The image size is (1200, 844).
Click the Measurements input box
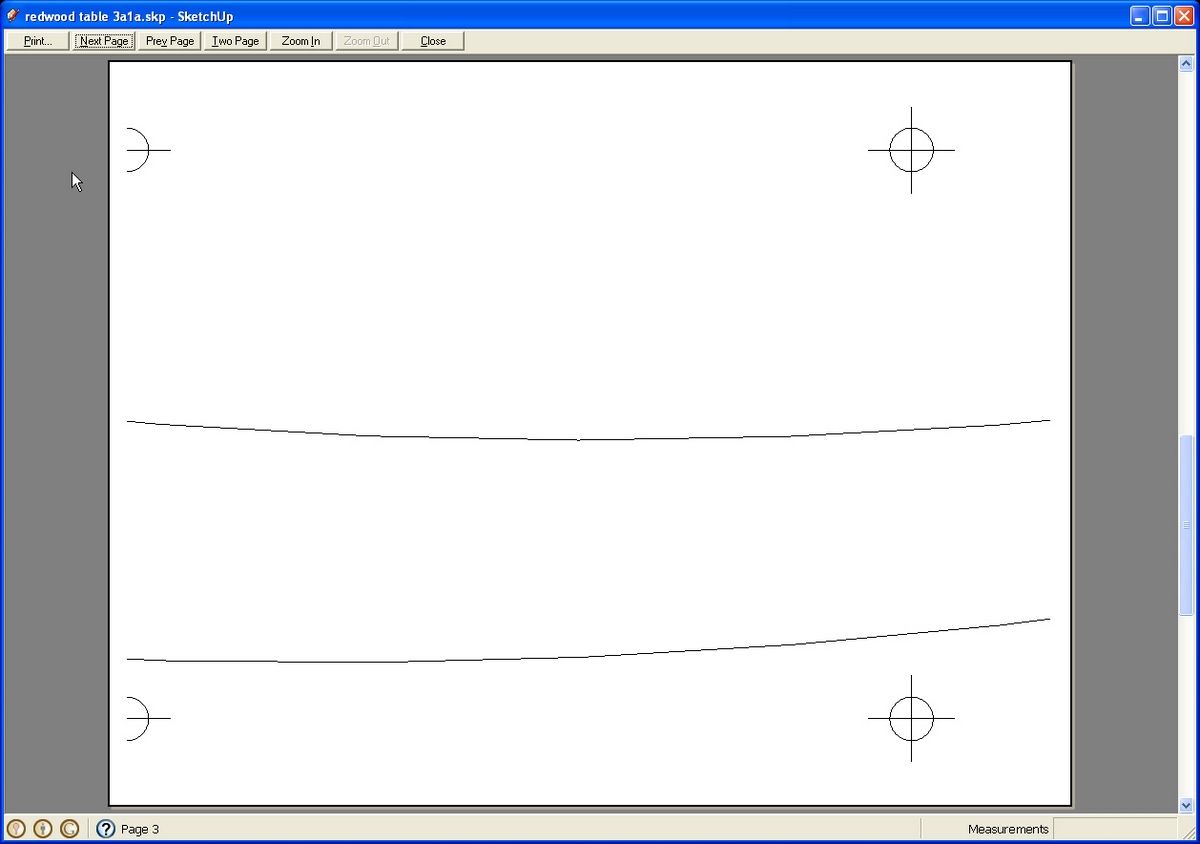coord(1115,829)
